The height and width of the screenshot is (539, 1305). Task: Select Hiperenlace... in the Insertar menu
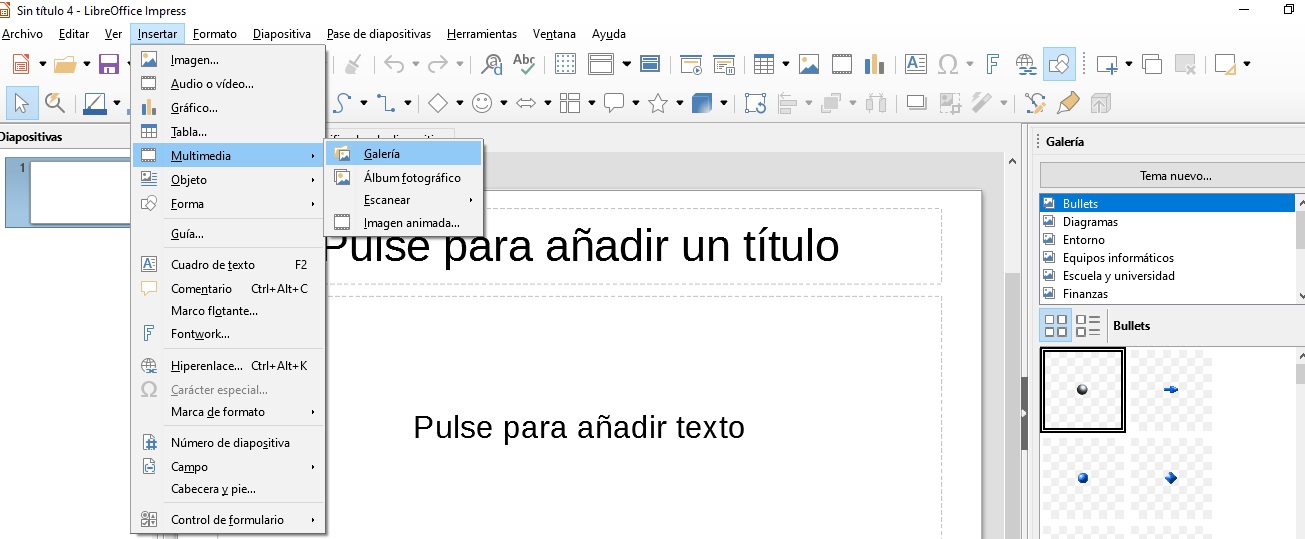pos(228,366)
